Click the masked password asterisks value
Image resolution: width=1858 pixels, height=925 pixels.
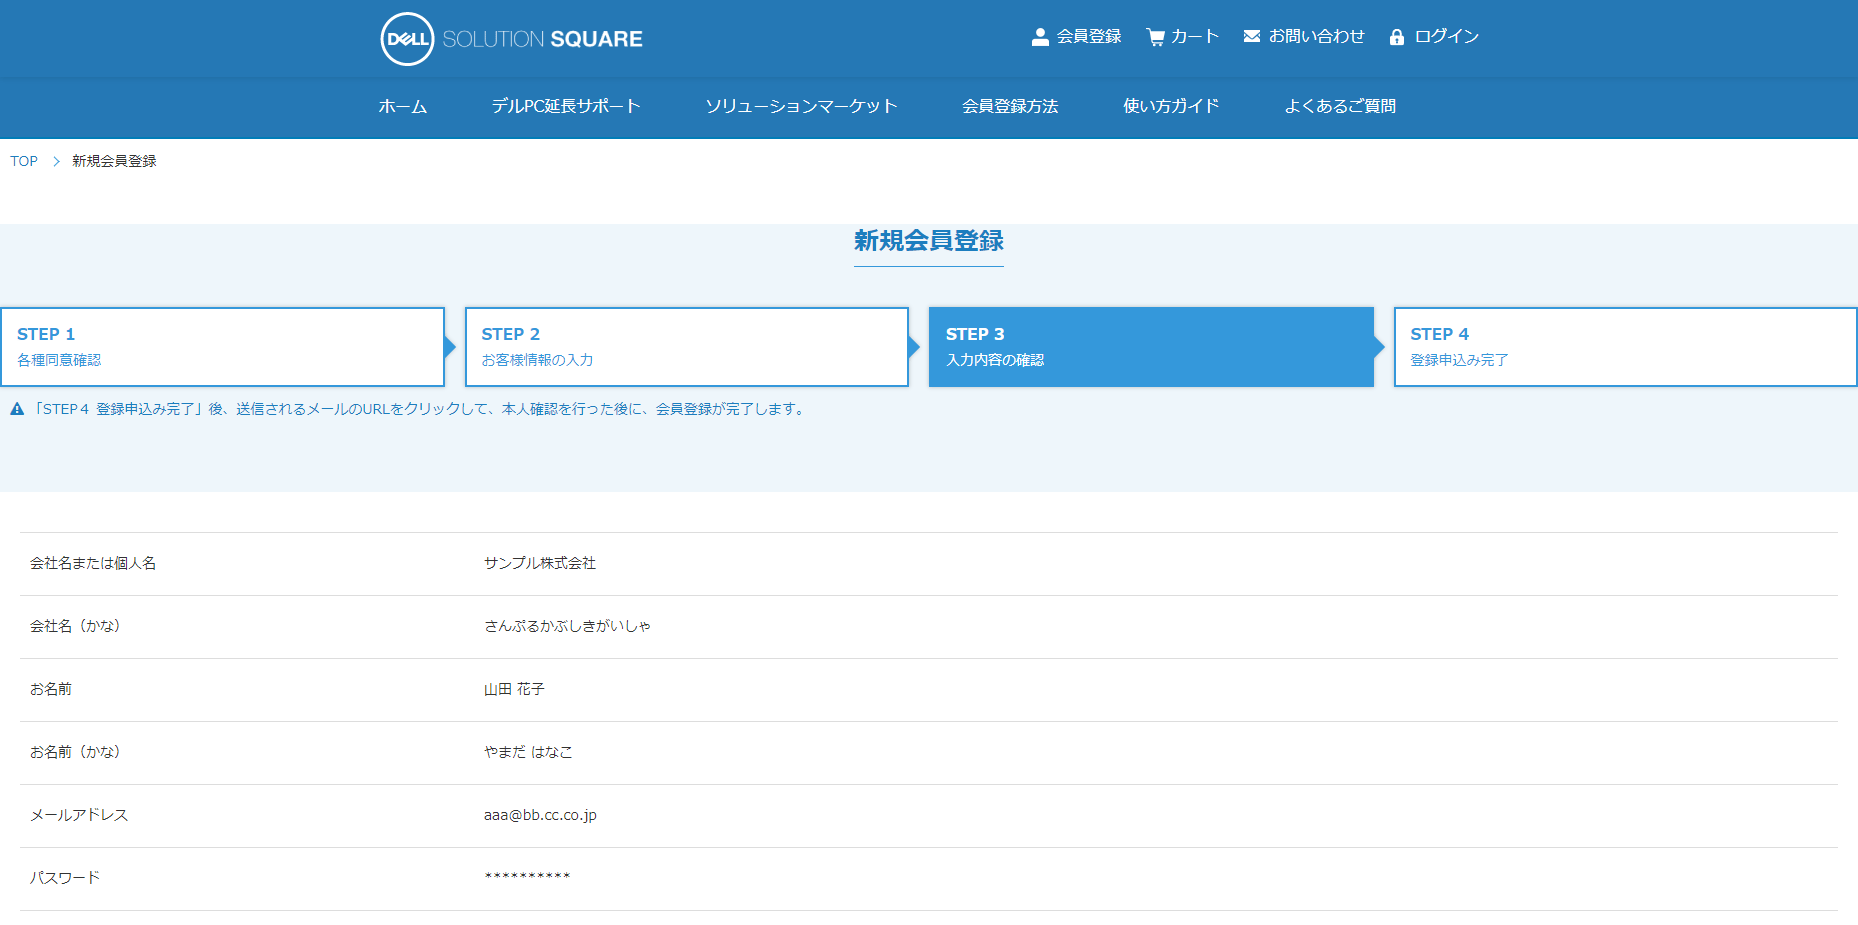coord(527,877)
